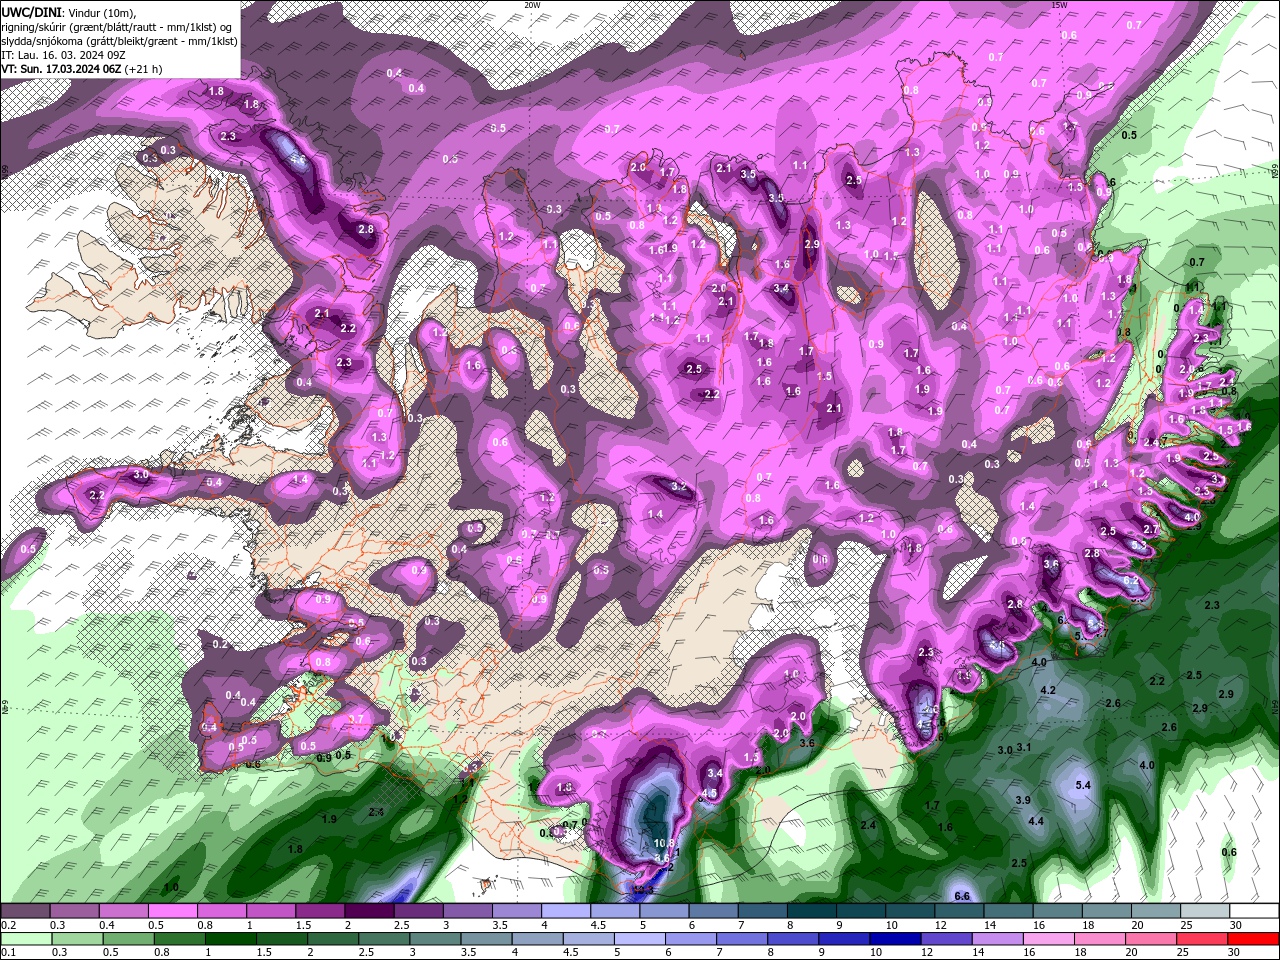
Task: Click the bright pink 0.5 swatch in upper legend
Action: [172, 911]
